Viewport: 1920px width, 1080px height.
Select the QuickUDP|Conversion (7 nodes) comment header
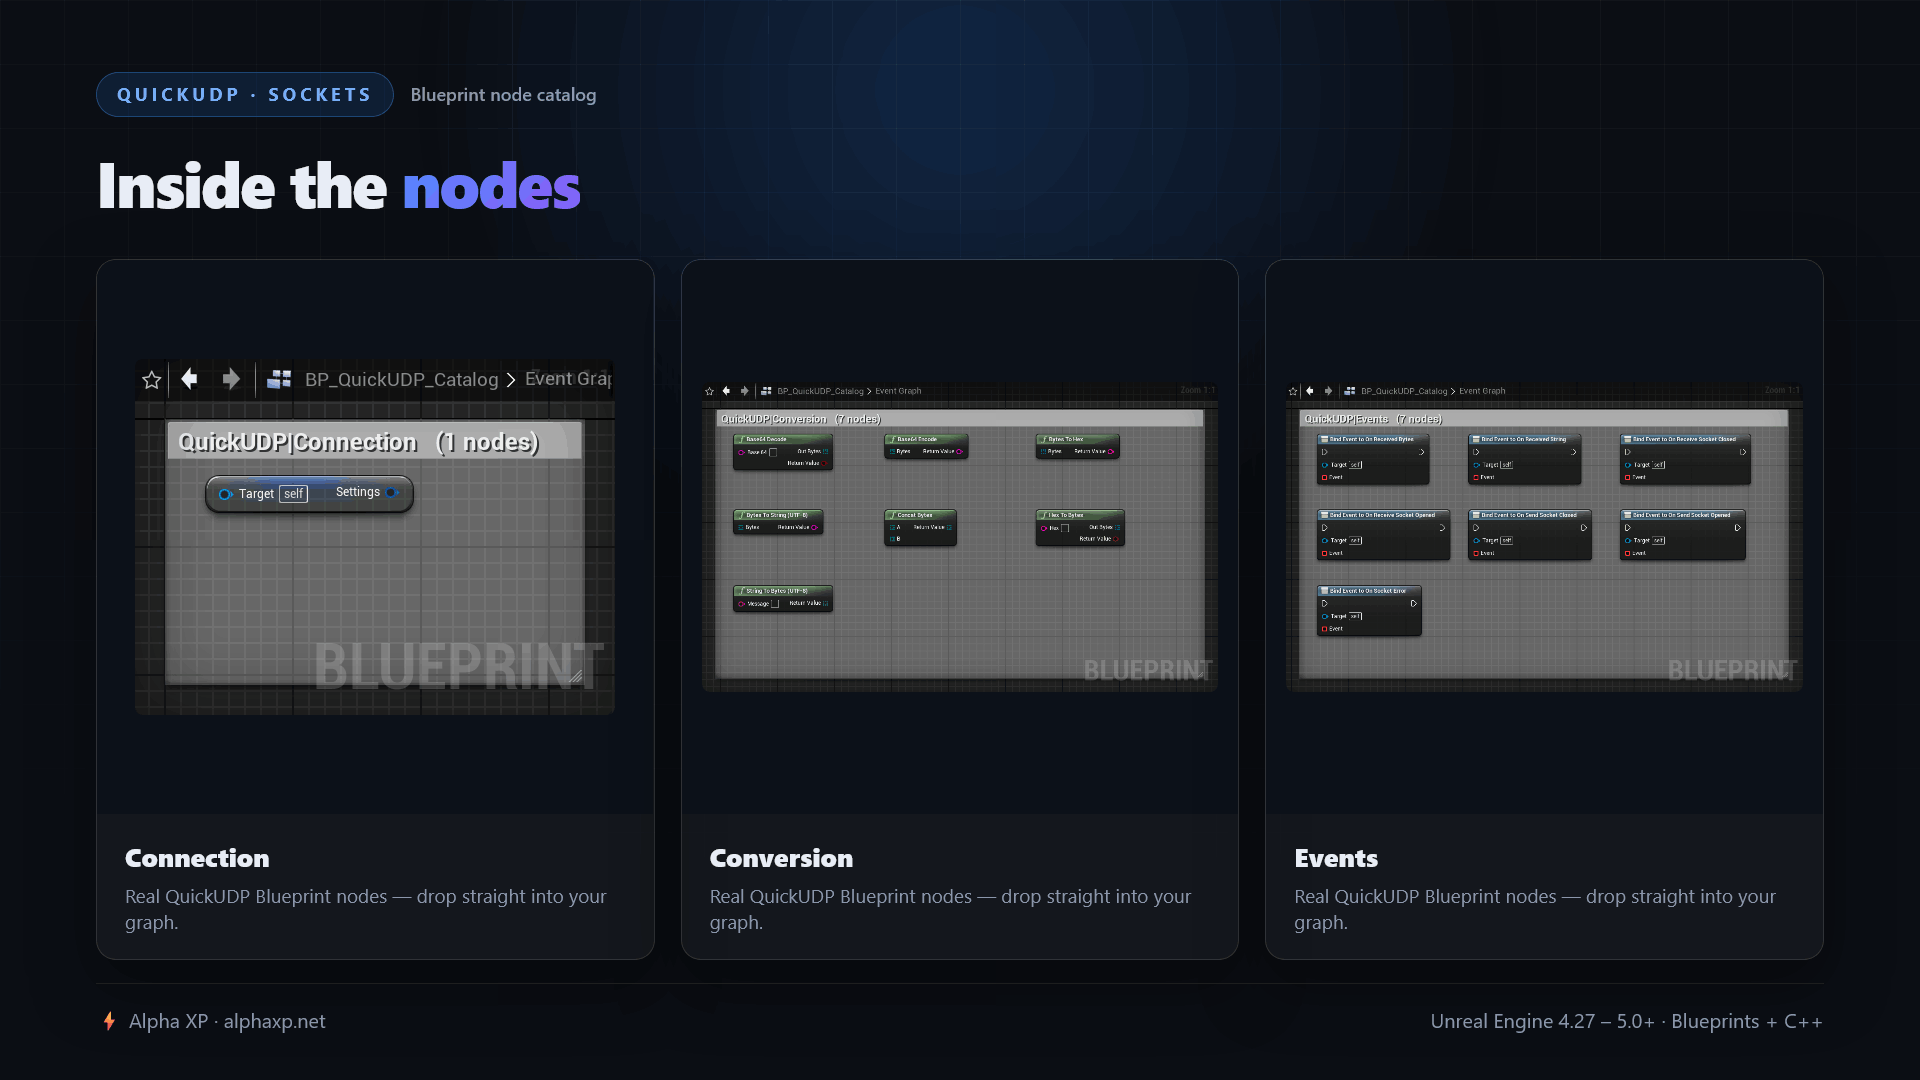click(960, 419)
